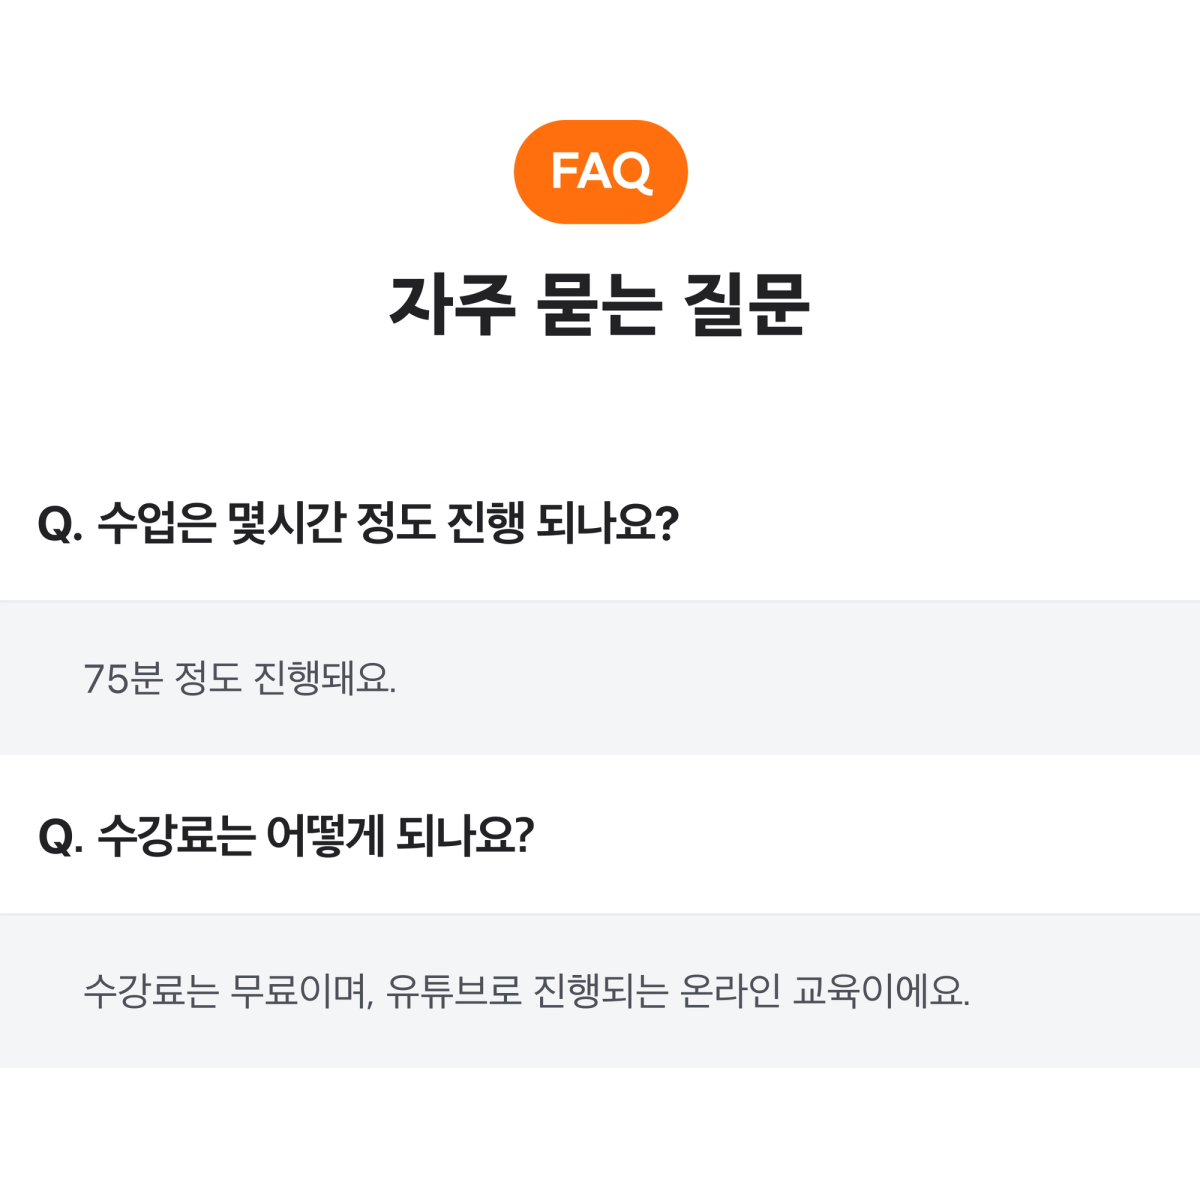Click the word 자주 in the main heading
Image resolution: width=1200 pixels, height=1188 pixels.
coord(452,304)
